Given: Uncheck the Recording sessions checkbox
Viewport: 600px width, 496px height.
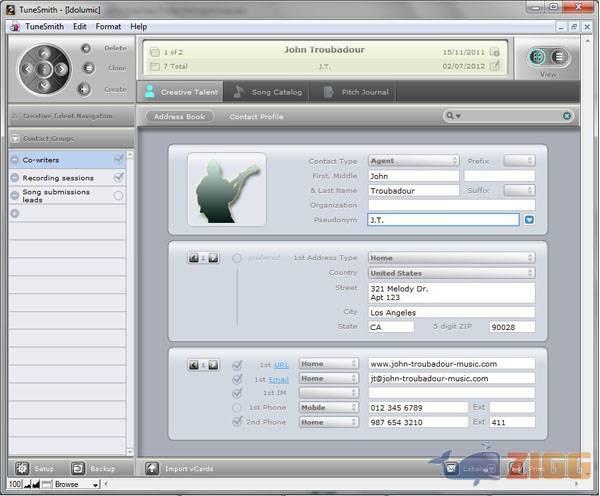Looking at the screenshot, I should [x=119, y=177].
